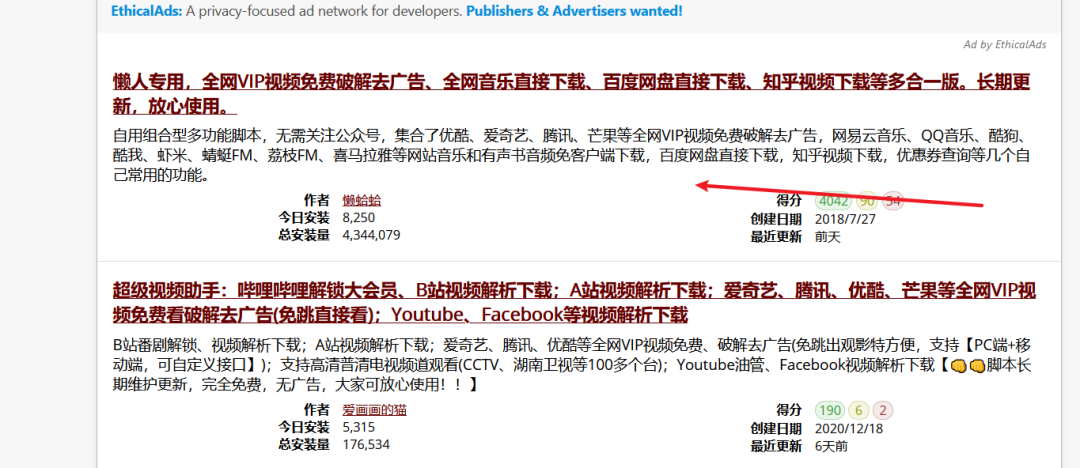Click the 得分 label beside the 190 badge
Viewport: 1080px width, 468px height.
[x=789, y=410]
